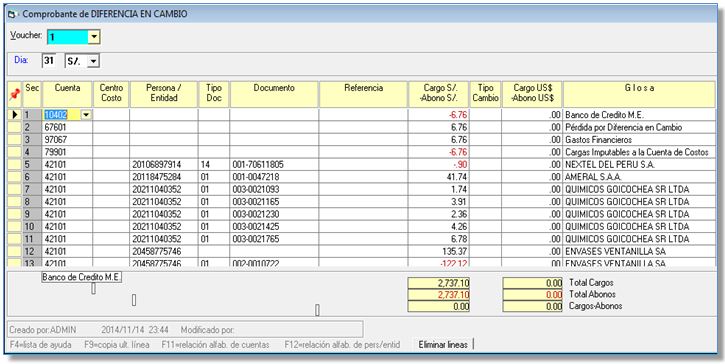
Task: Click the red pushpin icon in grid header
Action: tap(15, 95)
